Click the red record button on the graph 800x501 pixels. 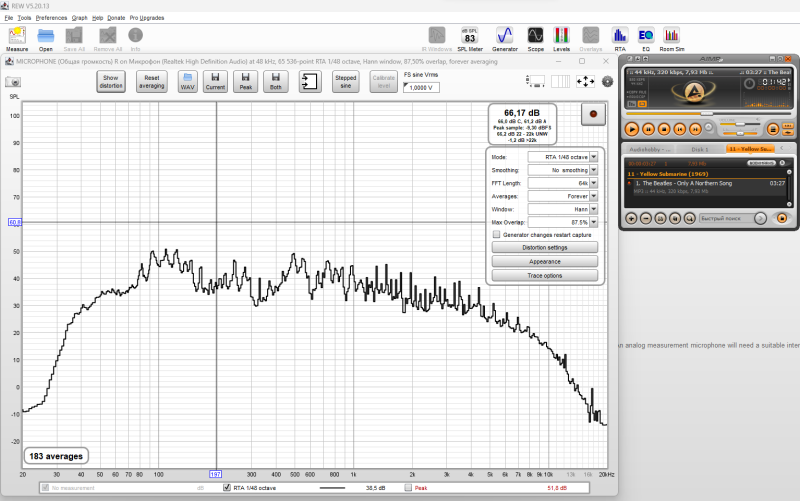[x=593, y=114]
